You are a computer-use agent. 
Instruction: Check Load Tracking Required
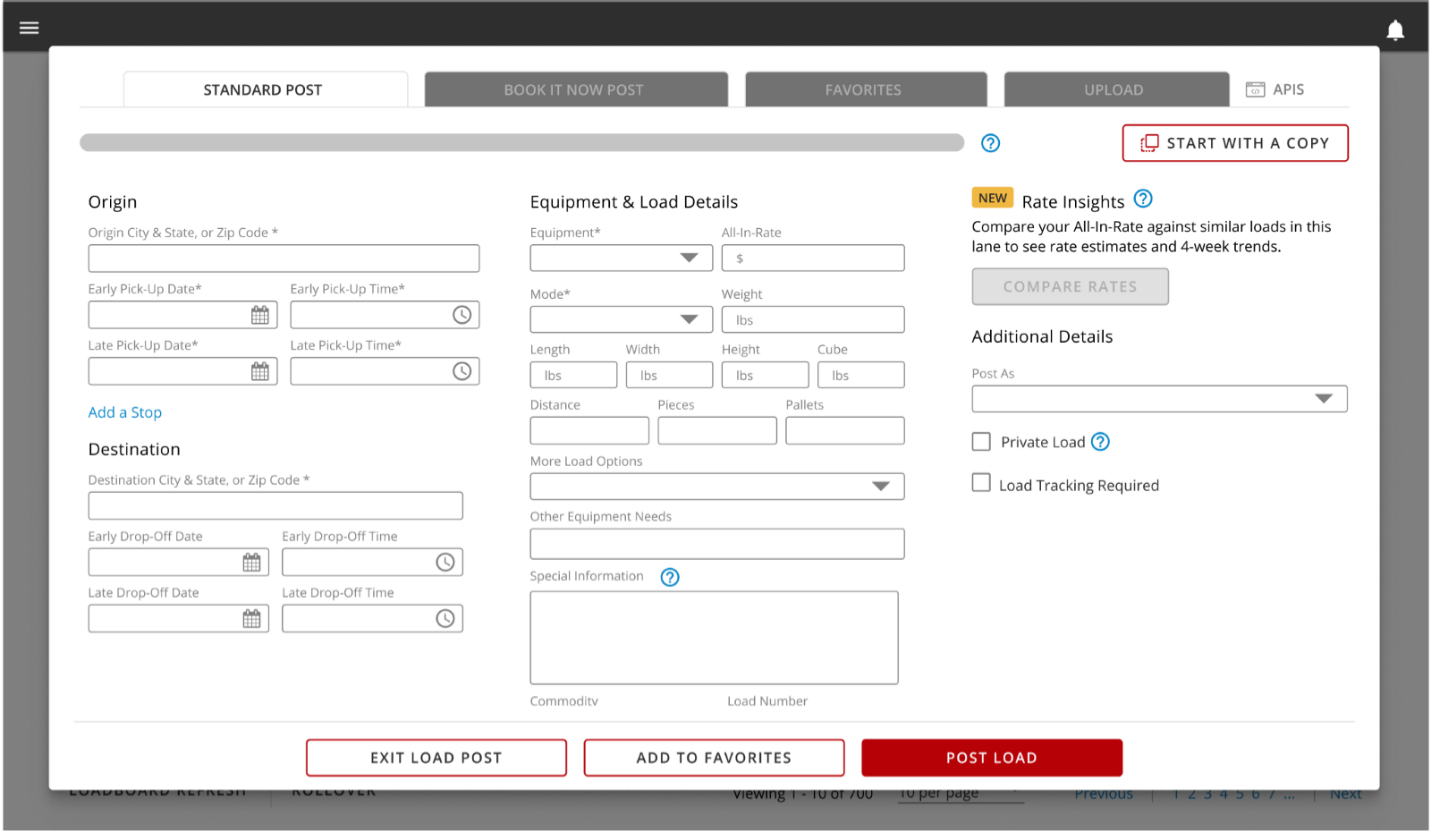coord(981,483)
